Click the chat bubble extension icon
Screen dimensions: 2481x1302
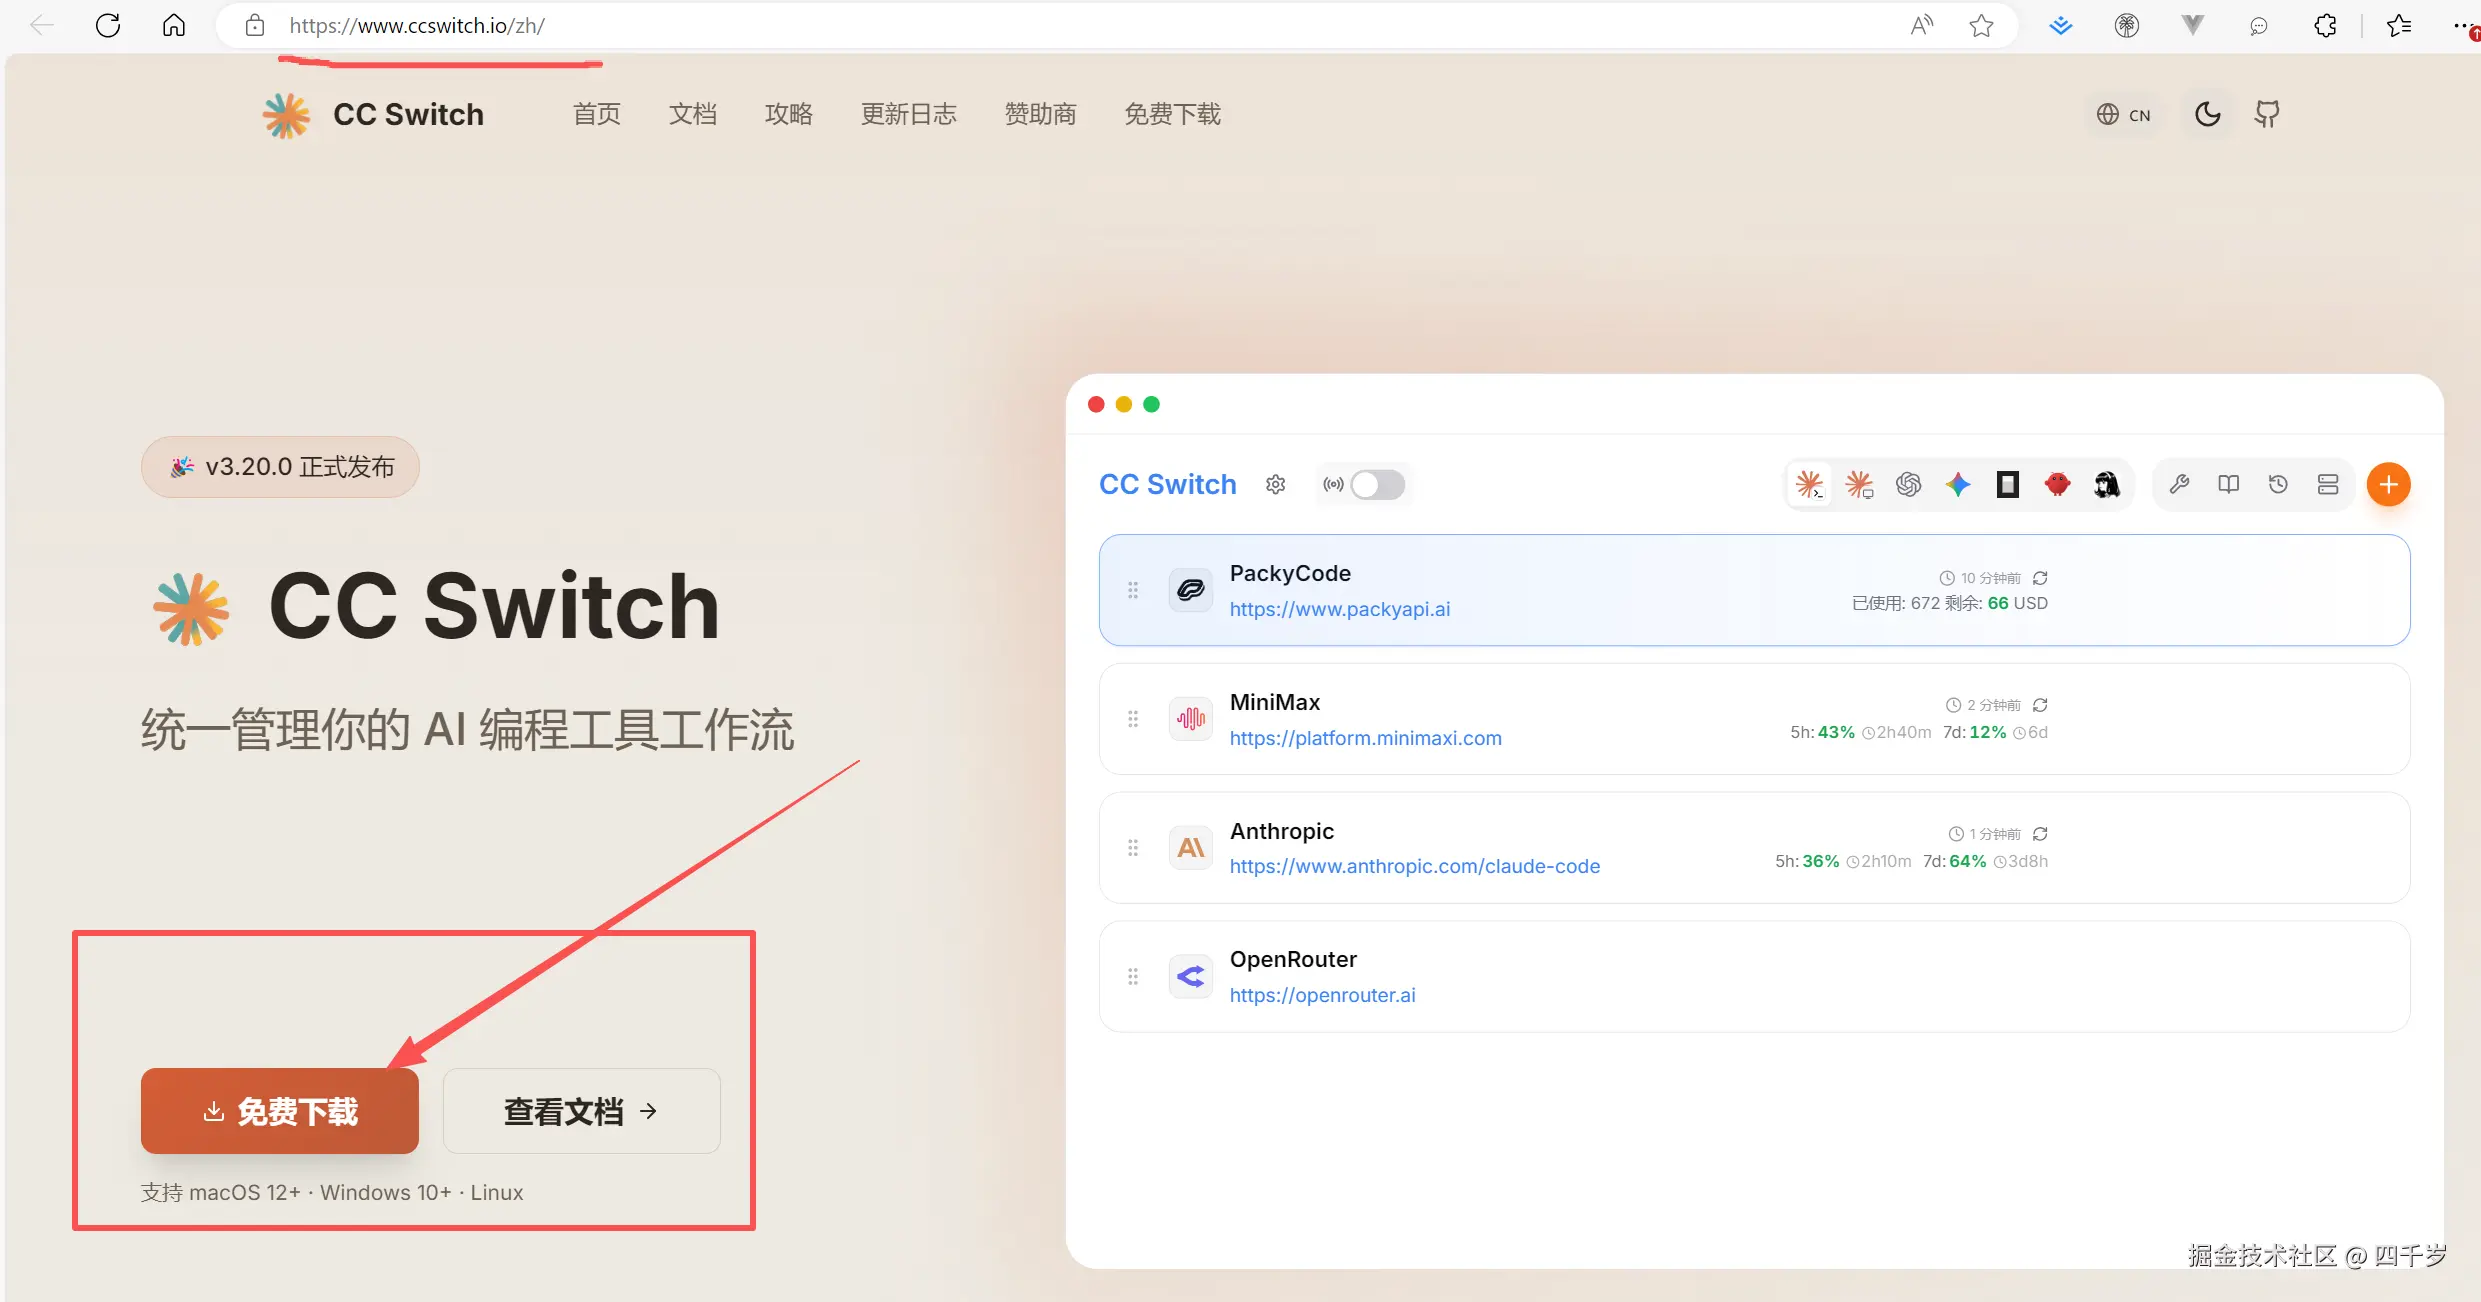2259,26
